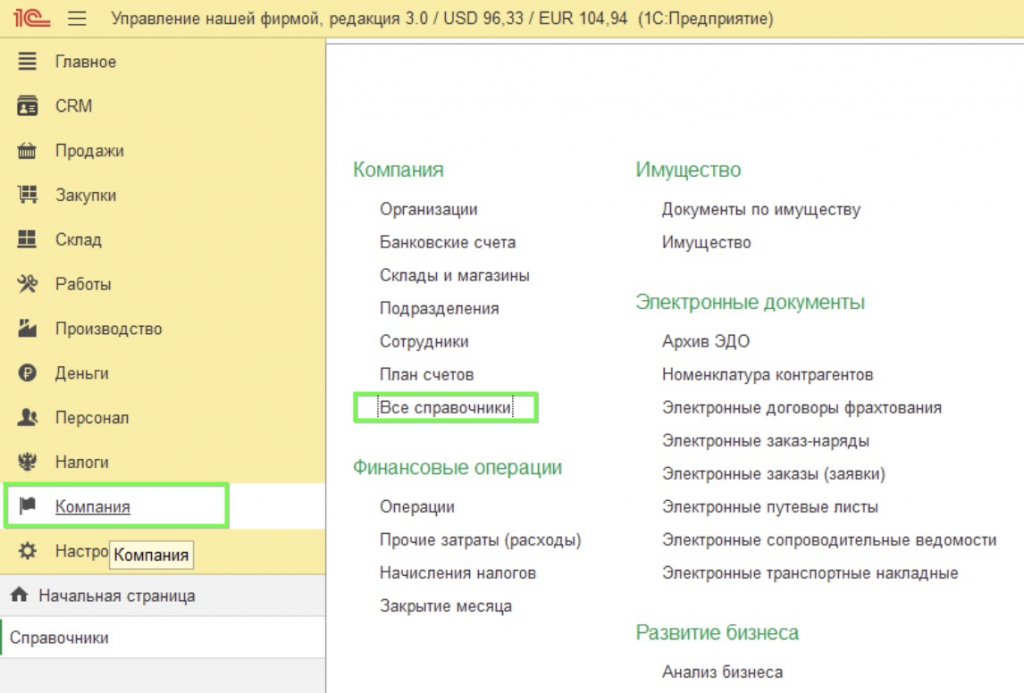Click the Главное section icon

27,61
